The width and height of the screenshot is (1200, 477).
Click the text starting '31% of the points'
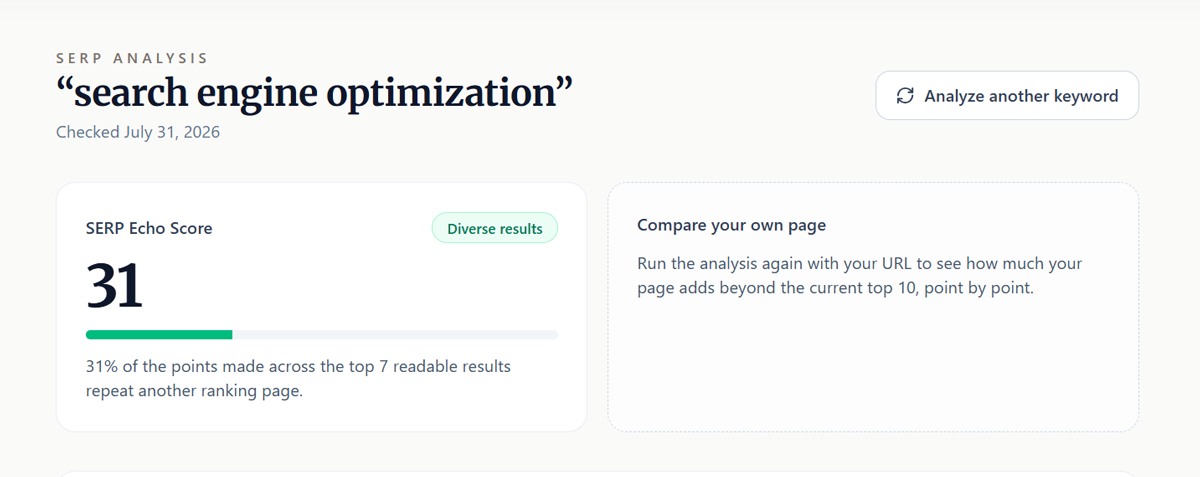coord(298,367)
